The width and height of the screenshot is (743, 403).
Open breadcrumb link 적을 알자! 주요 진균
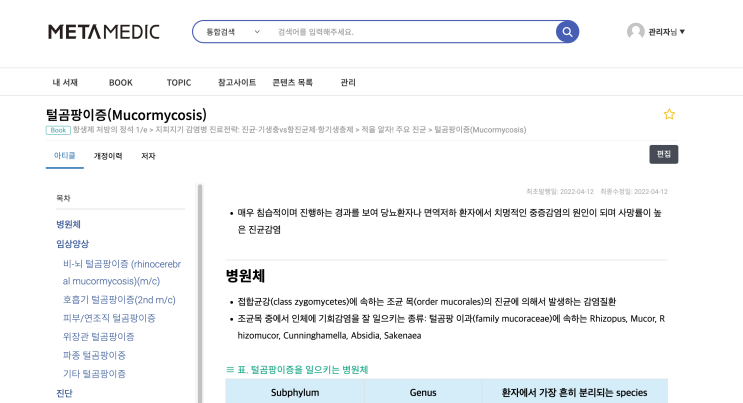(x=393, y=129)
